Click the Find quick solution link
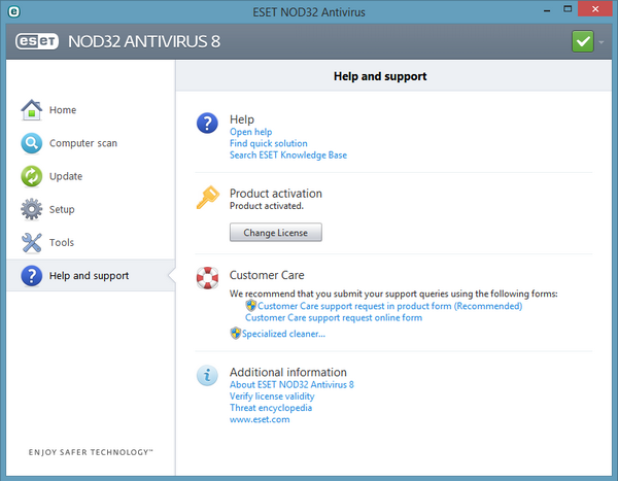This screenshot has height=481, width=618. click(268, 143)
